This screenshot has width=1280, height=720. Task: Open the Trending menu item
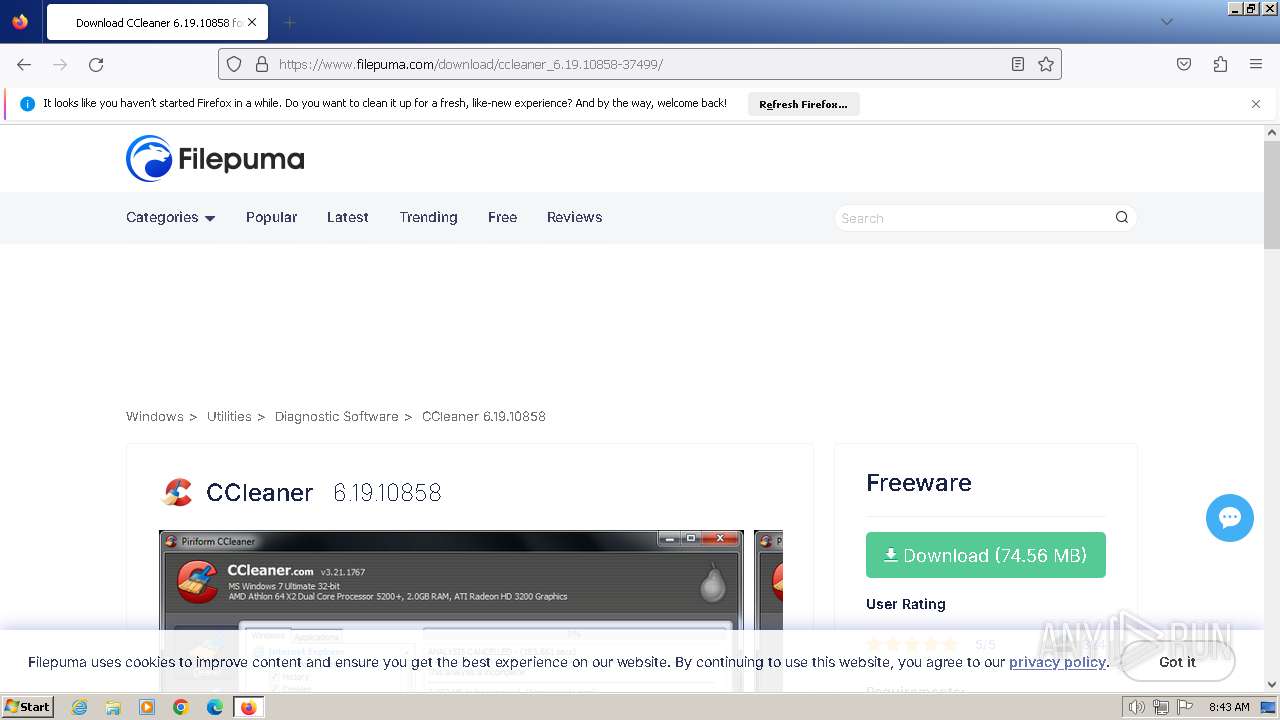(x=428, y=217)
